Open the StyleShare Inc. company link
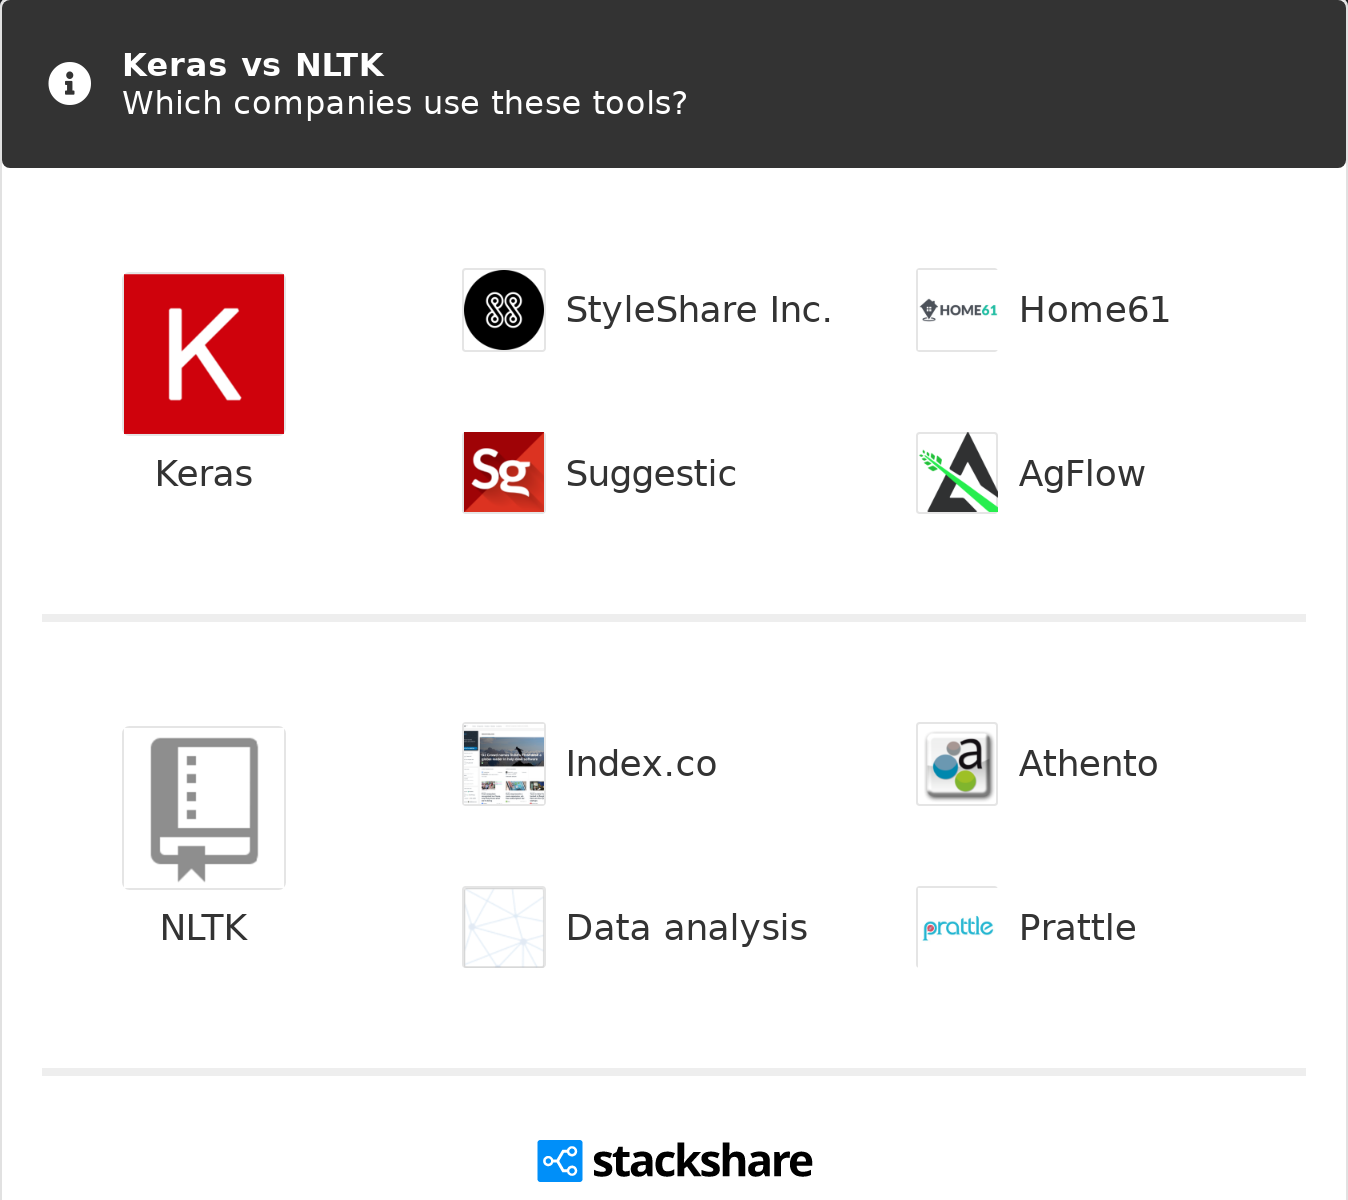This screenshot has width=1348, height=1200. 698,310
